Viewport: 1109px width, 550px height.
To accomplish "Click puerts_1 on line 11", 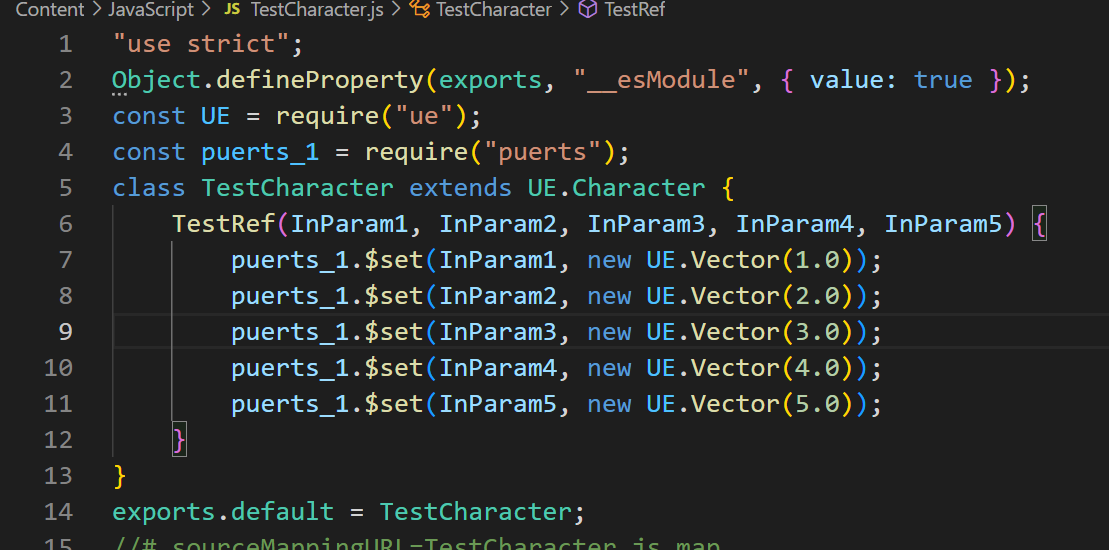I will click(290, 404).
